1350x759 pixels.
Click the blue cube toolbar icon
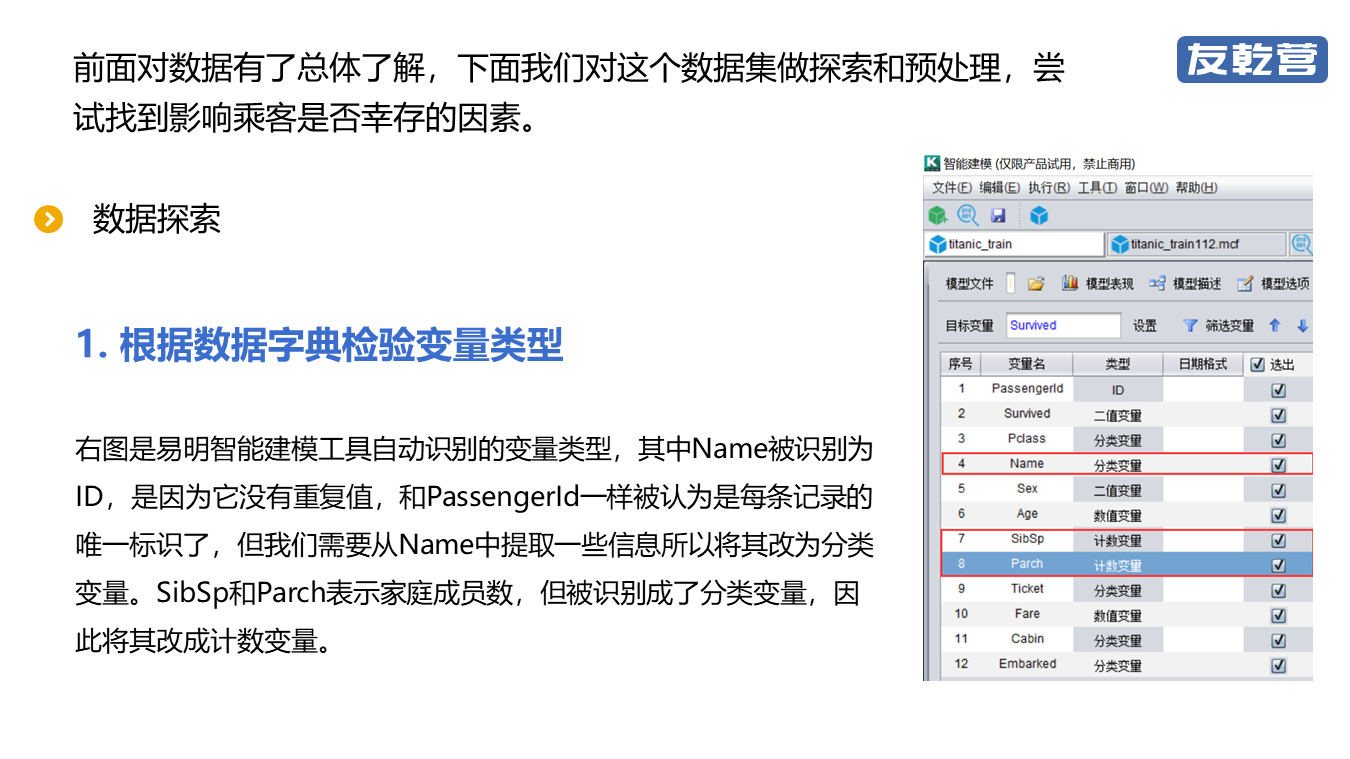[1039, 215]
